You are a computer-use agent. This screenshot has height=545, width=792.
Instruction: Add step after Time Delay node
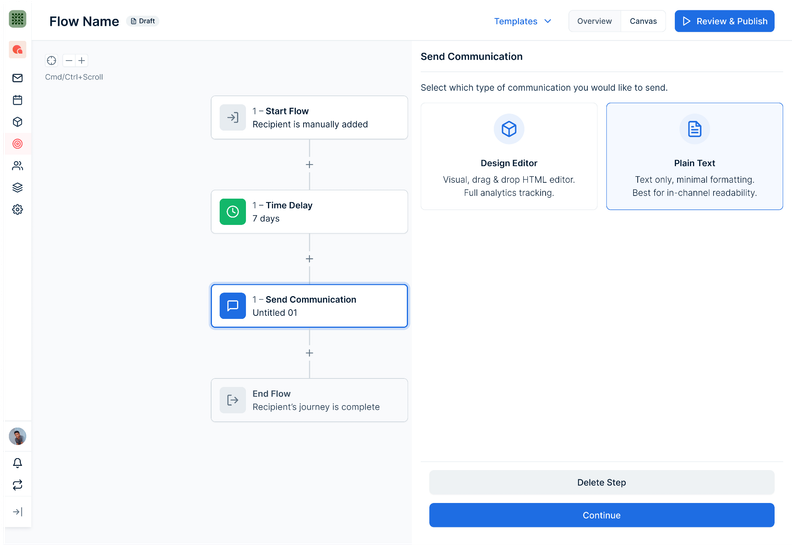pyautogui.click(x=310, y=259)
